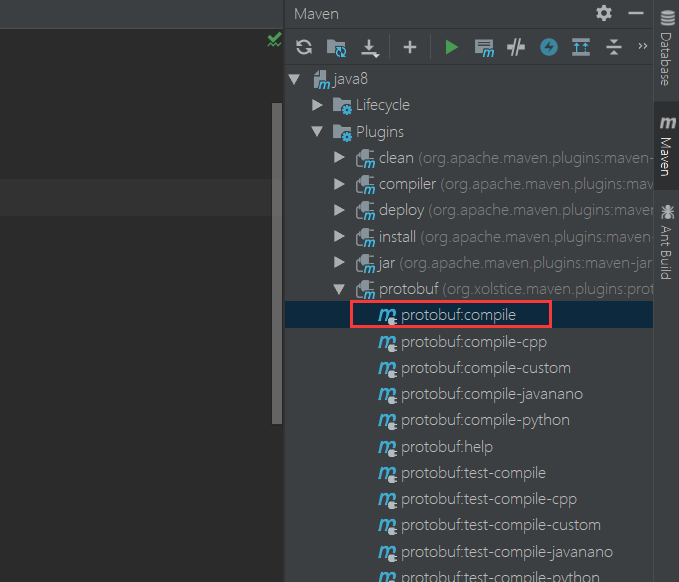Select the protobuf:help goal
The image size is (679, 582).
[469, 446]
